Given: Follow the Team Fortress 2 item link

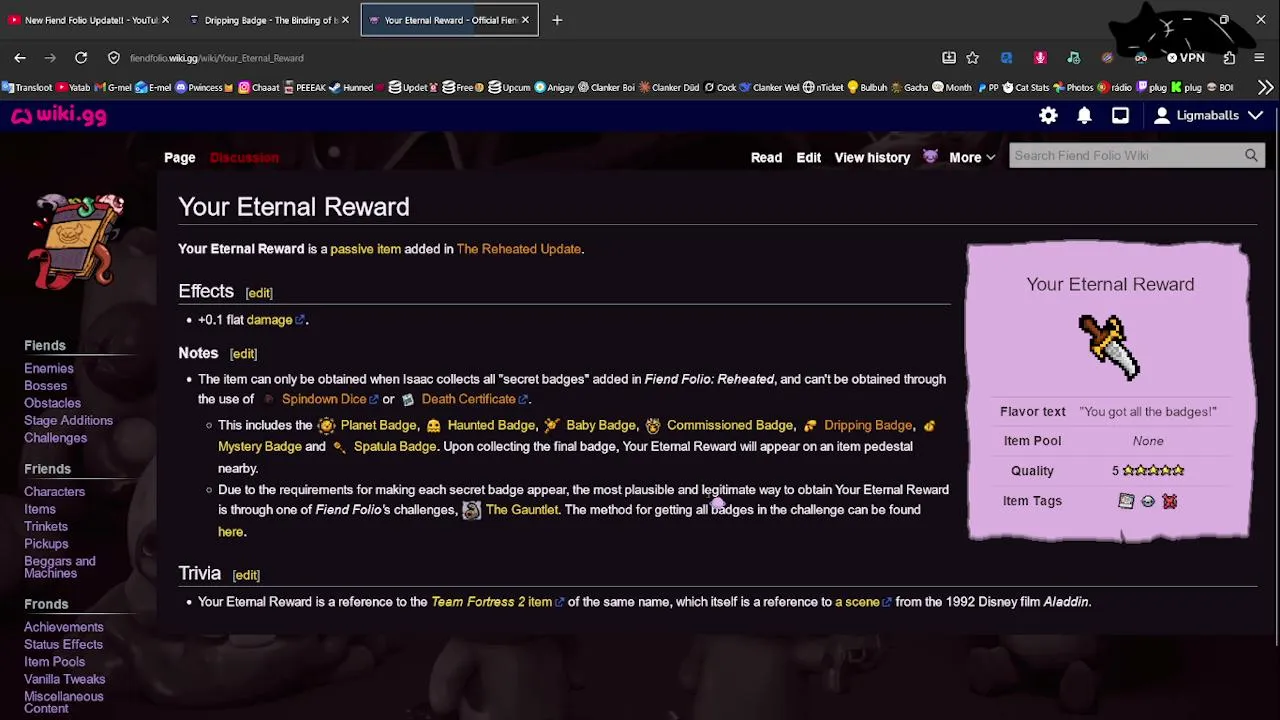Looking at the screenshot, I should (x=497, y=602).
